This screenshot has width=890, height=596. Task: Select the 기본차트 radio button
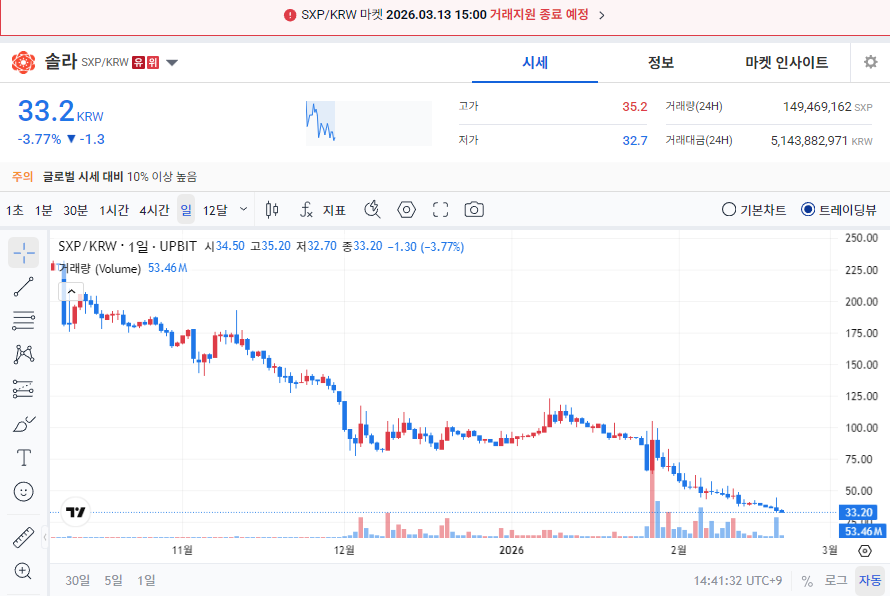pos(729,209)
